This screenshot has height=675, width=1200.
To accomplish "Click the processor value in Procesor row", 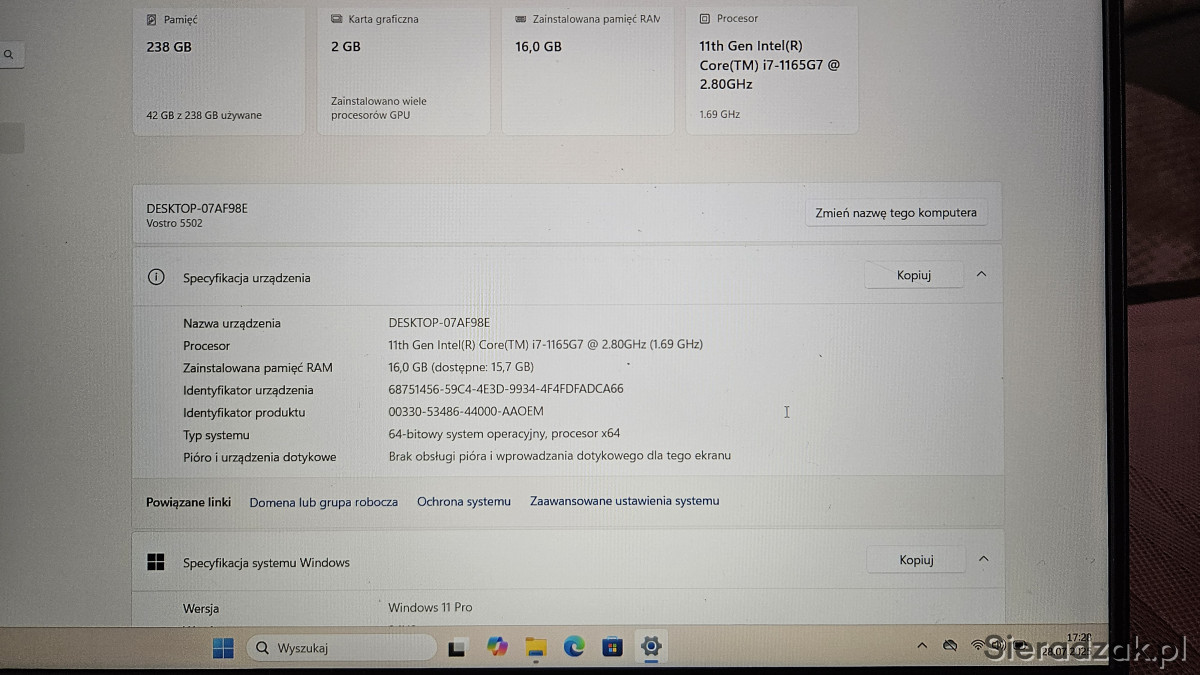I will pyautogui.click(x=545, y=344).
